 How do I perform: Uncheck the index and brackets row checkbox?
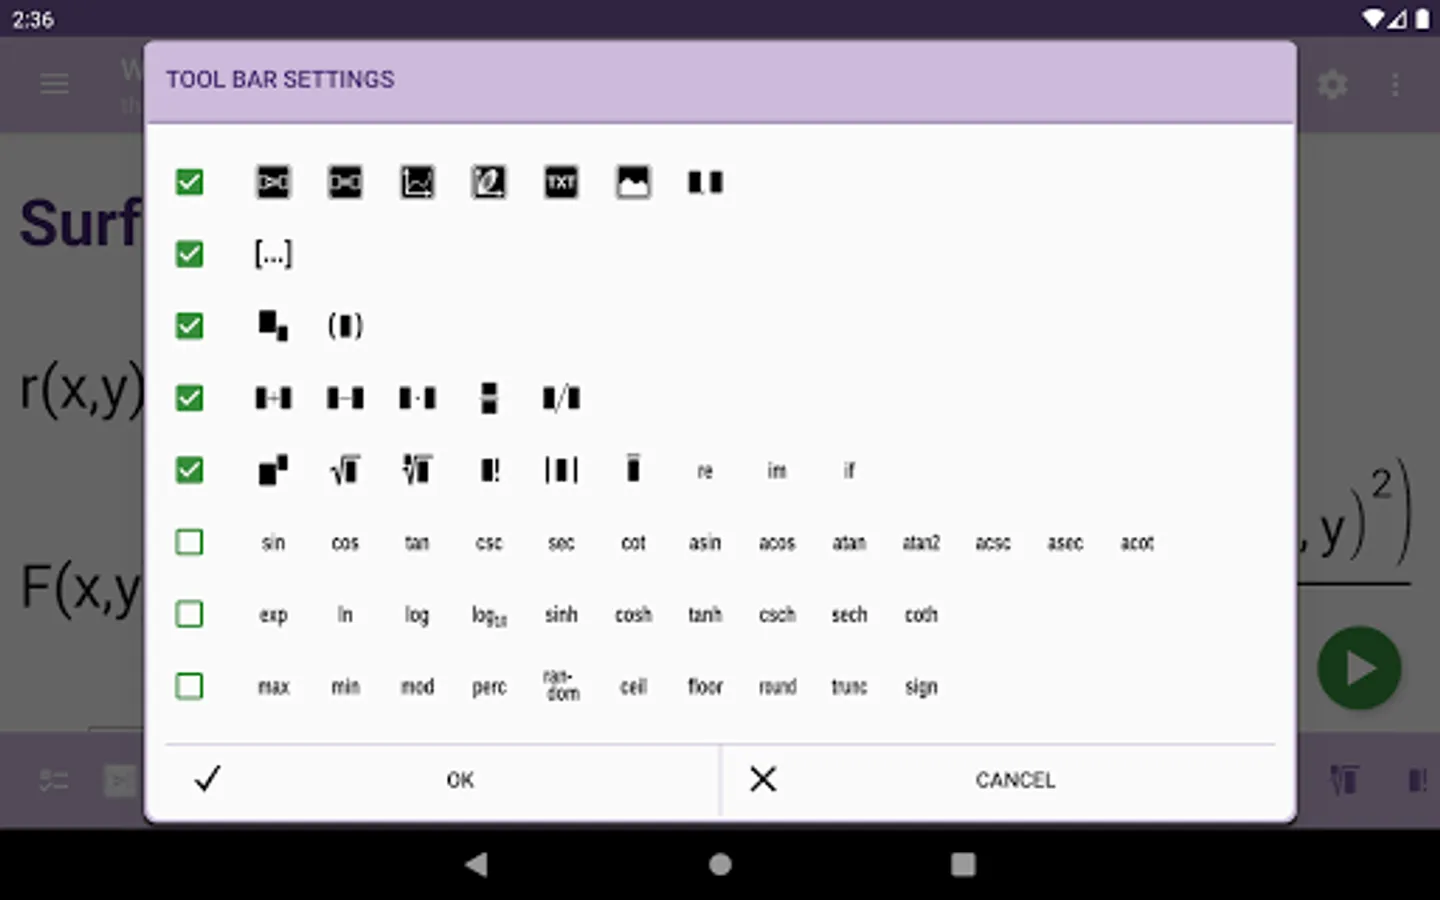point(189,326)
